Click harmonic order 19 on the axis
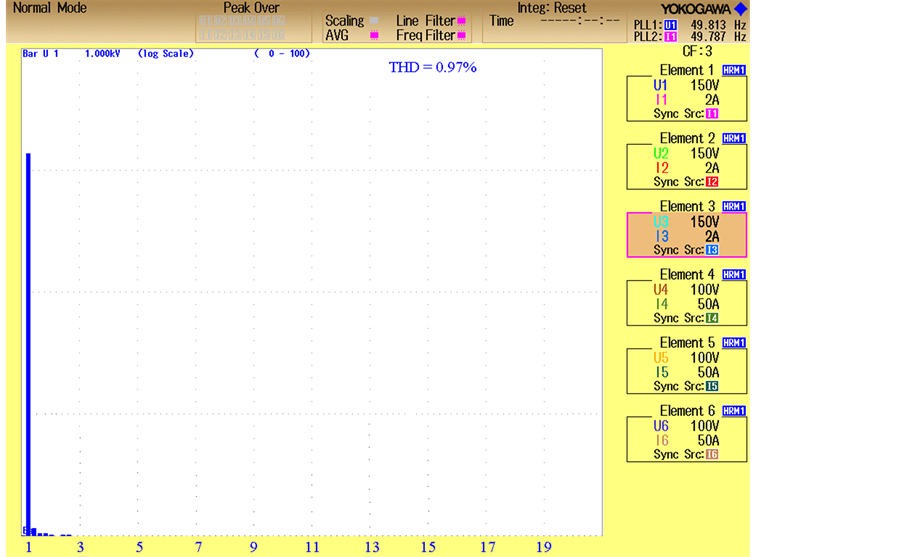 point(543,547)
